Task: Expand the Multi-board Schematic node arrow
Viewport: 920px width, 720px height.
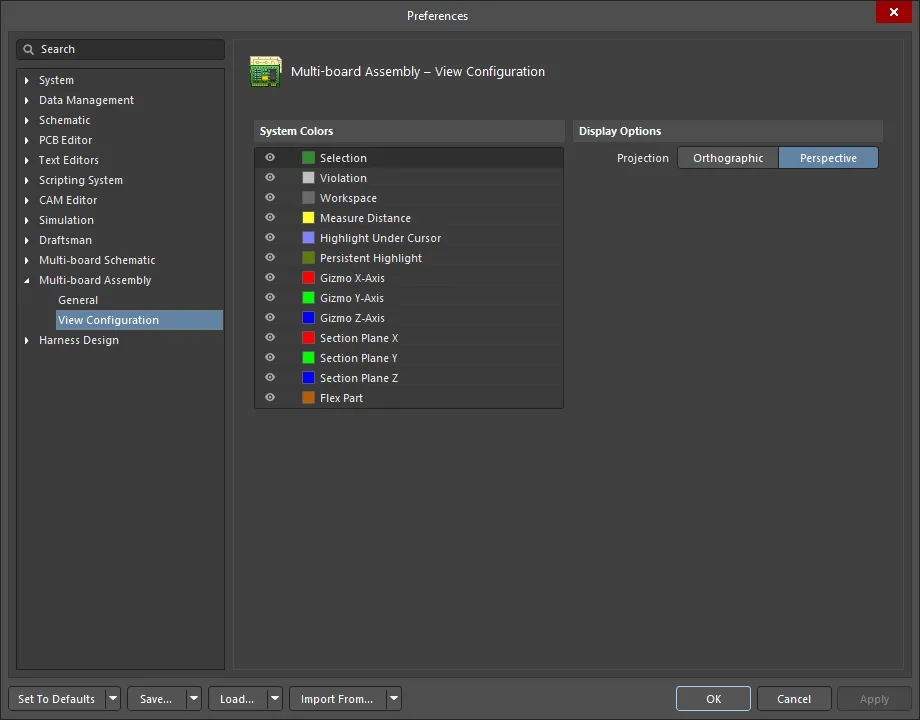Action: [26, 260]
